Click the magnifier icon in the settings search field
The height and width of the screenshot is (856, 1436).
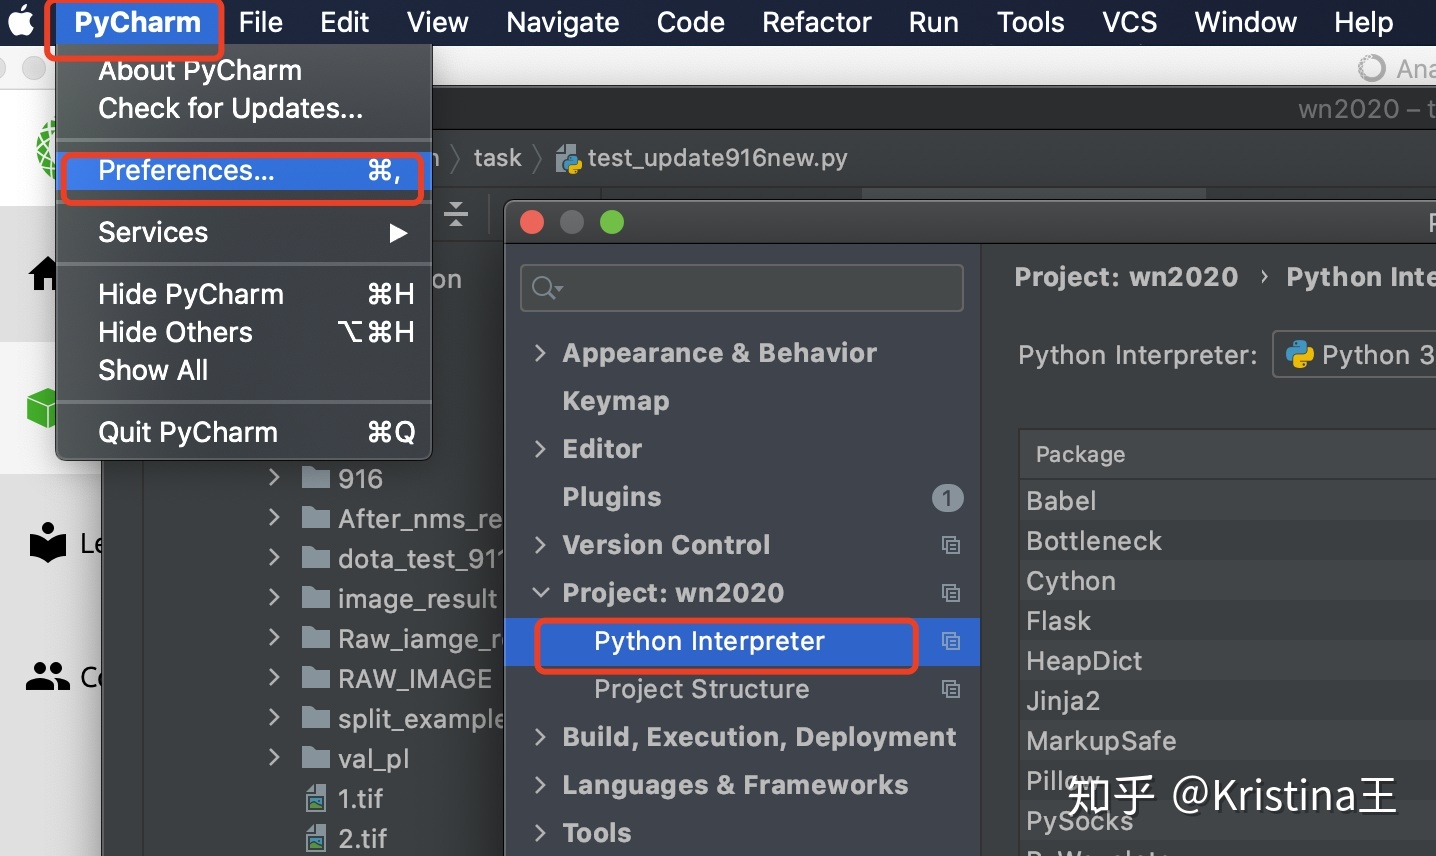tap(543, 288)
